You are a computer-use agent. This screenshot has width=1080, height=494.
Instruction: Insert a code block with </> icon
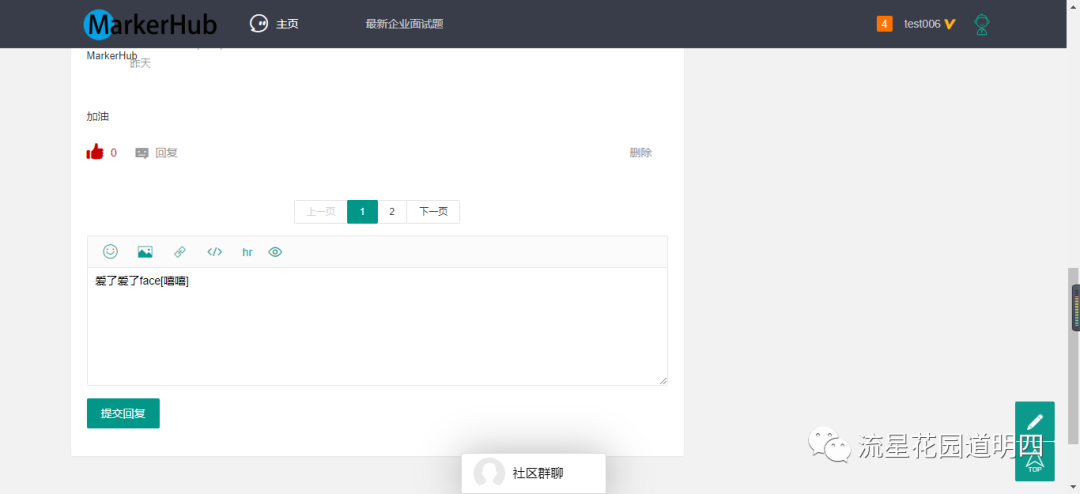pyautogui.click(x=215, y=252)
